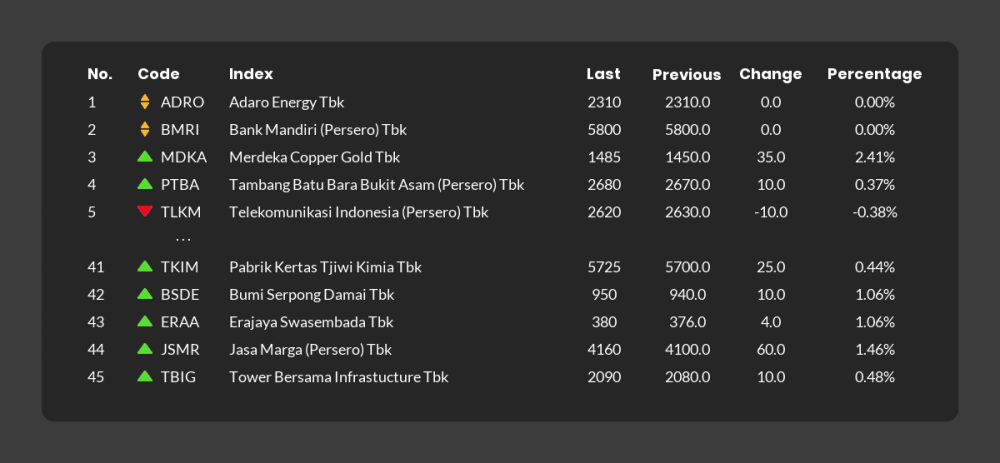
Task: Click the unchanged indicator icon beside ADRO
Action: point(145,102)
